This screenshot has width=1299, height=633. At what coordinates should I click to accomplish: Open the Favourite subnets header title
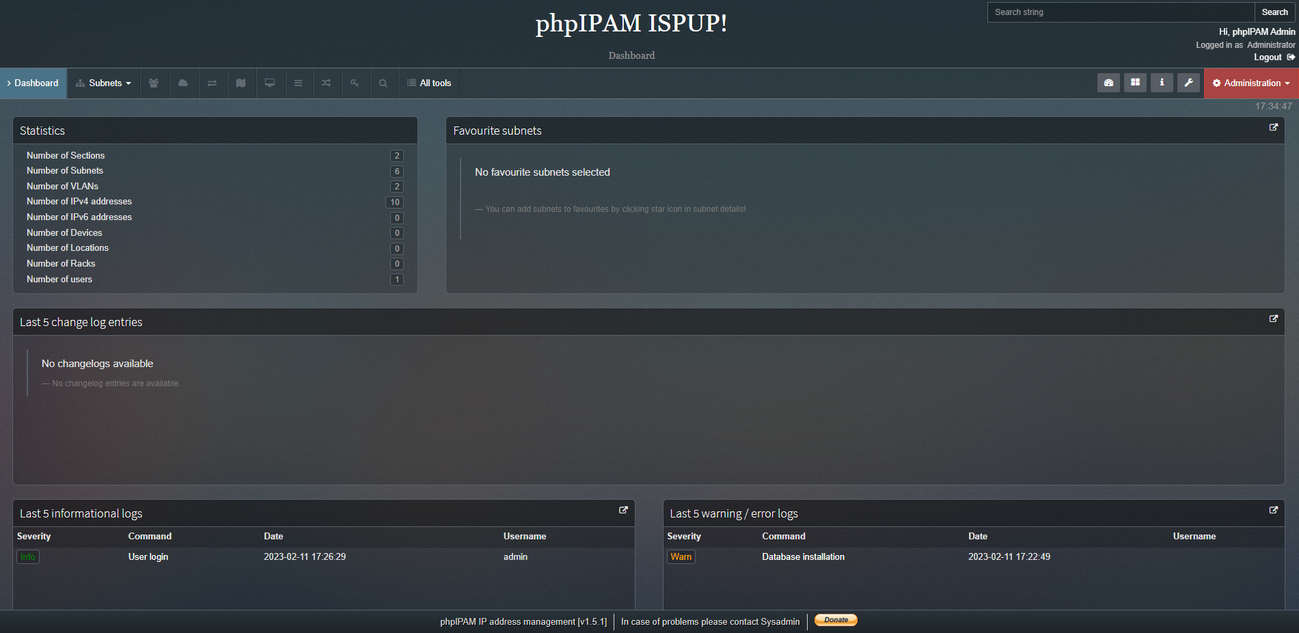(498, 131)
